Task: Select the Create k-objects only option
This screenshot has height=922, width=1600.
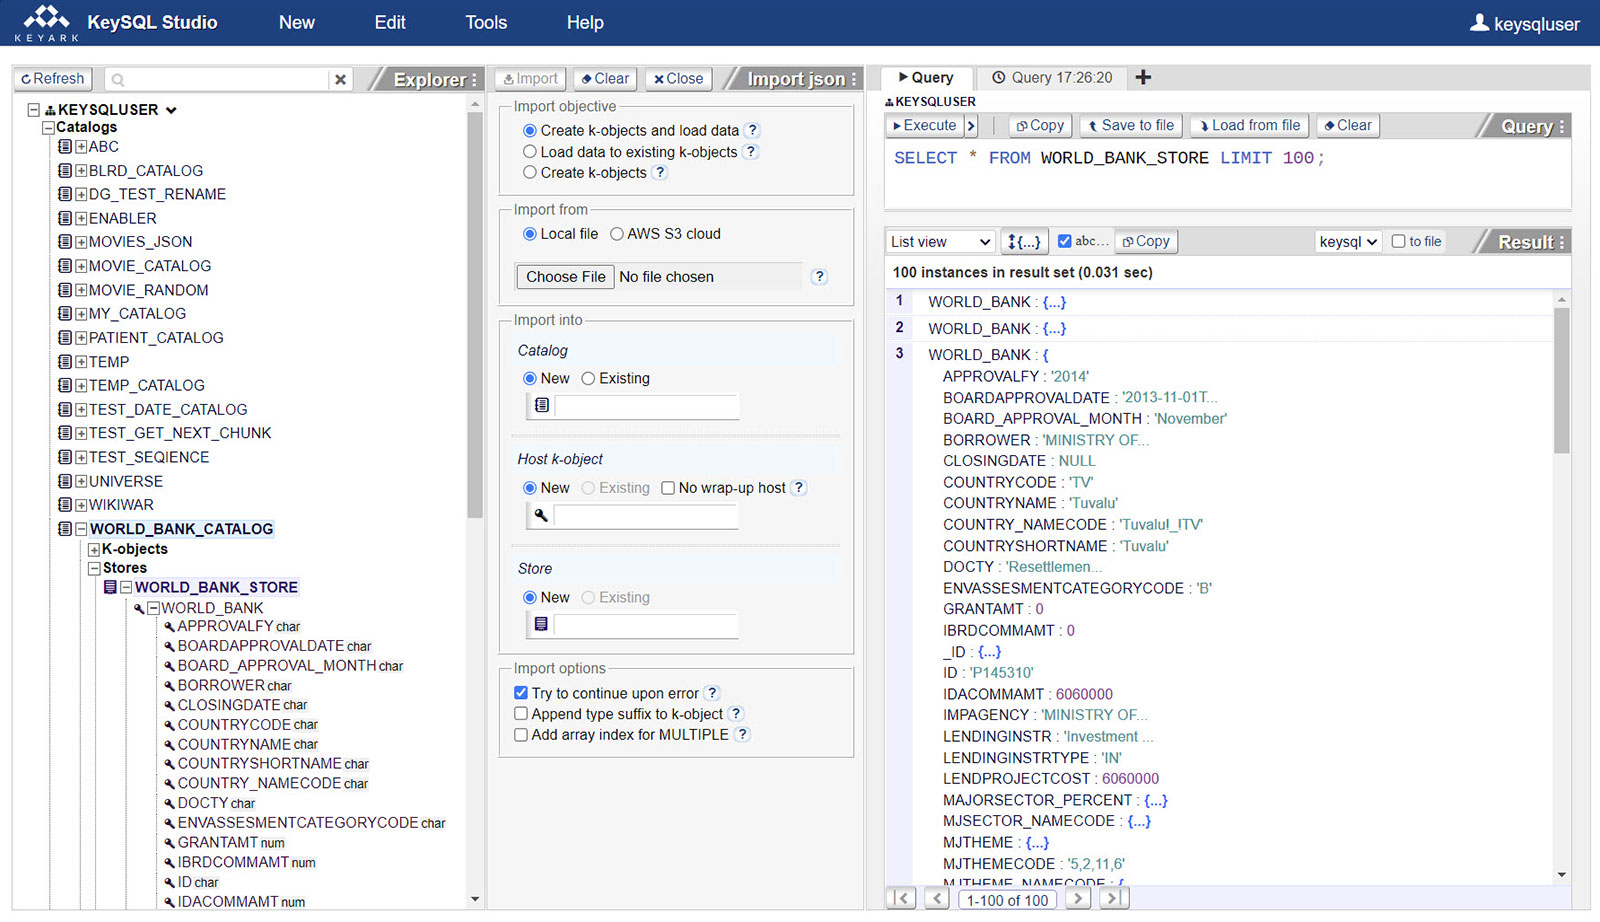Action: tap(530, 173)
